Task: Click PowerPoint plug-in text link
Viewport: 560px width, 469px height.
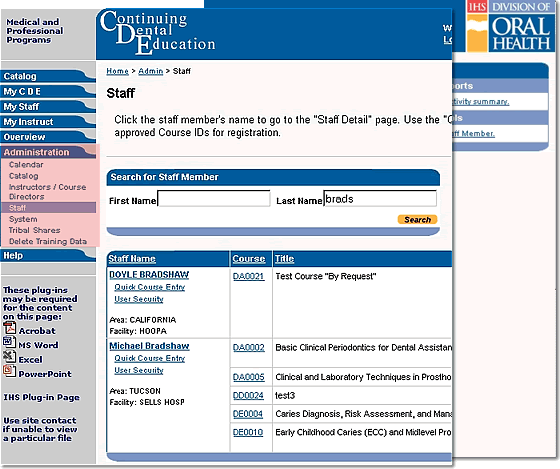Action: pyautogui.click(x=45, y=374)
